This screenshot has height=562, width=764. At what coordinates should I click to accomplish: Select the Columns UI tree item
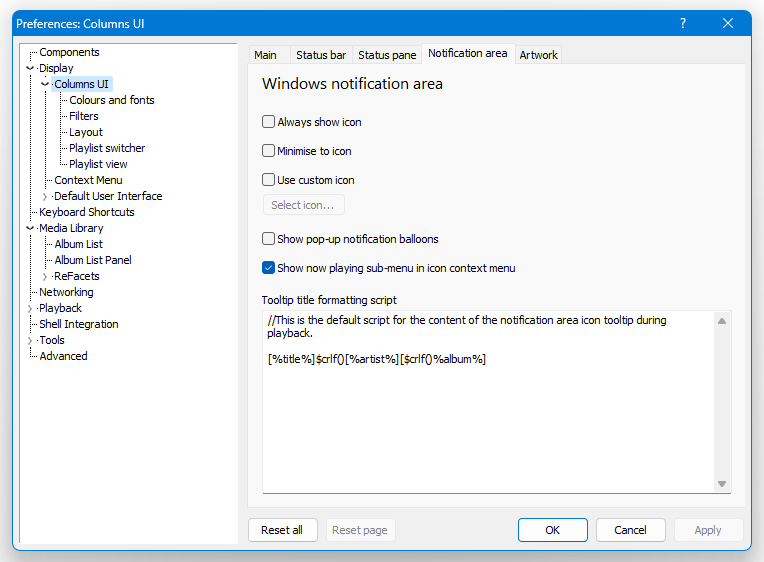coord(81,84)
